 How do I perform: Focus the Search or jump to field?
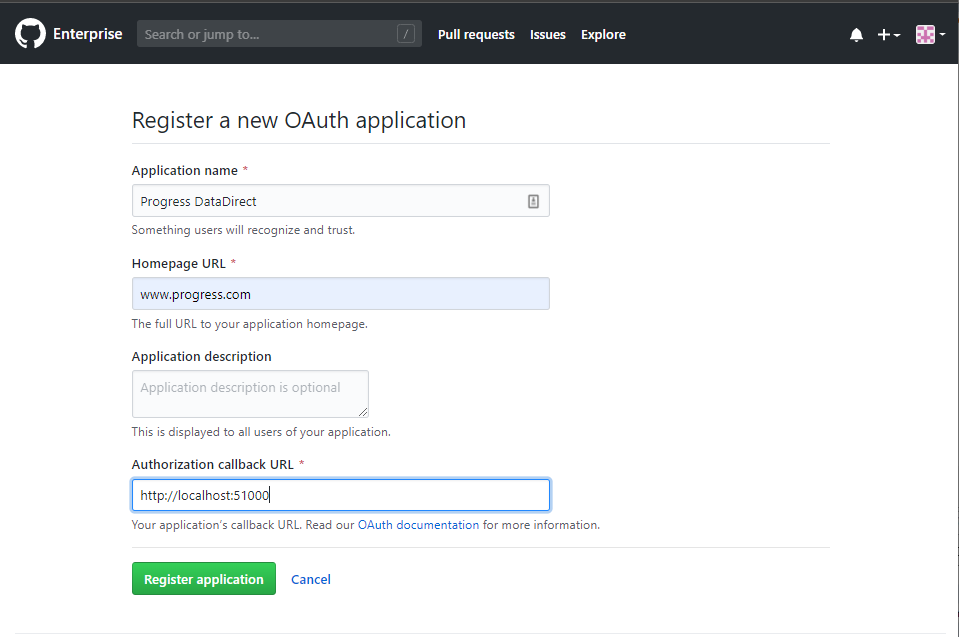click(279, 34)
